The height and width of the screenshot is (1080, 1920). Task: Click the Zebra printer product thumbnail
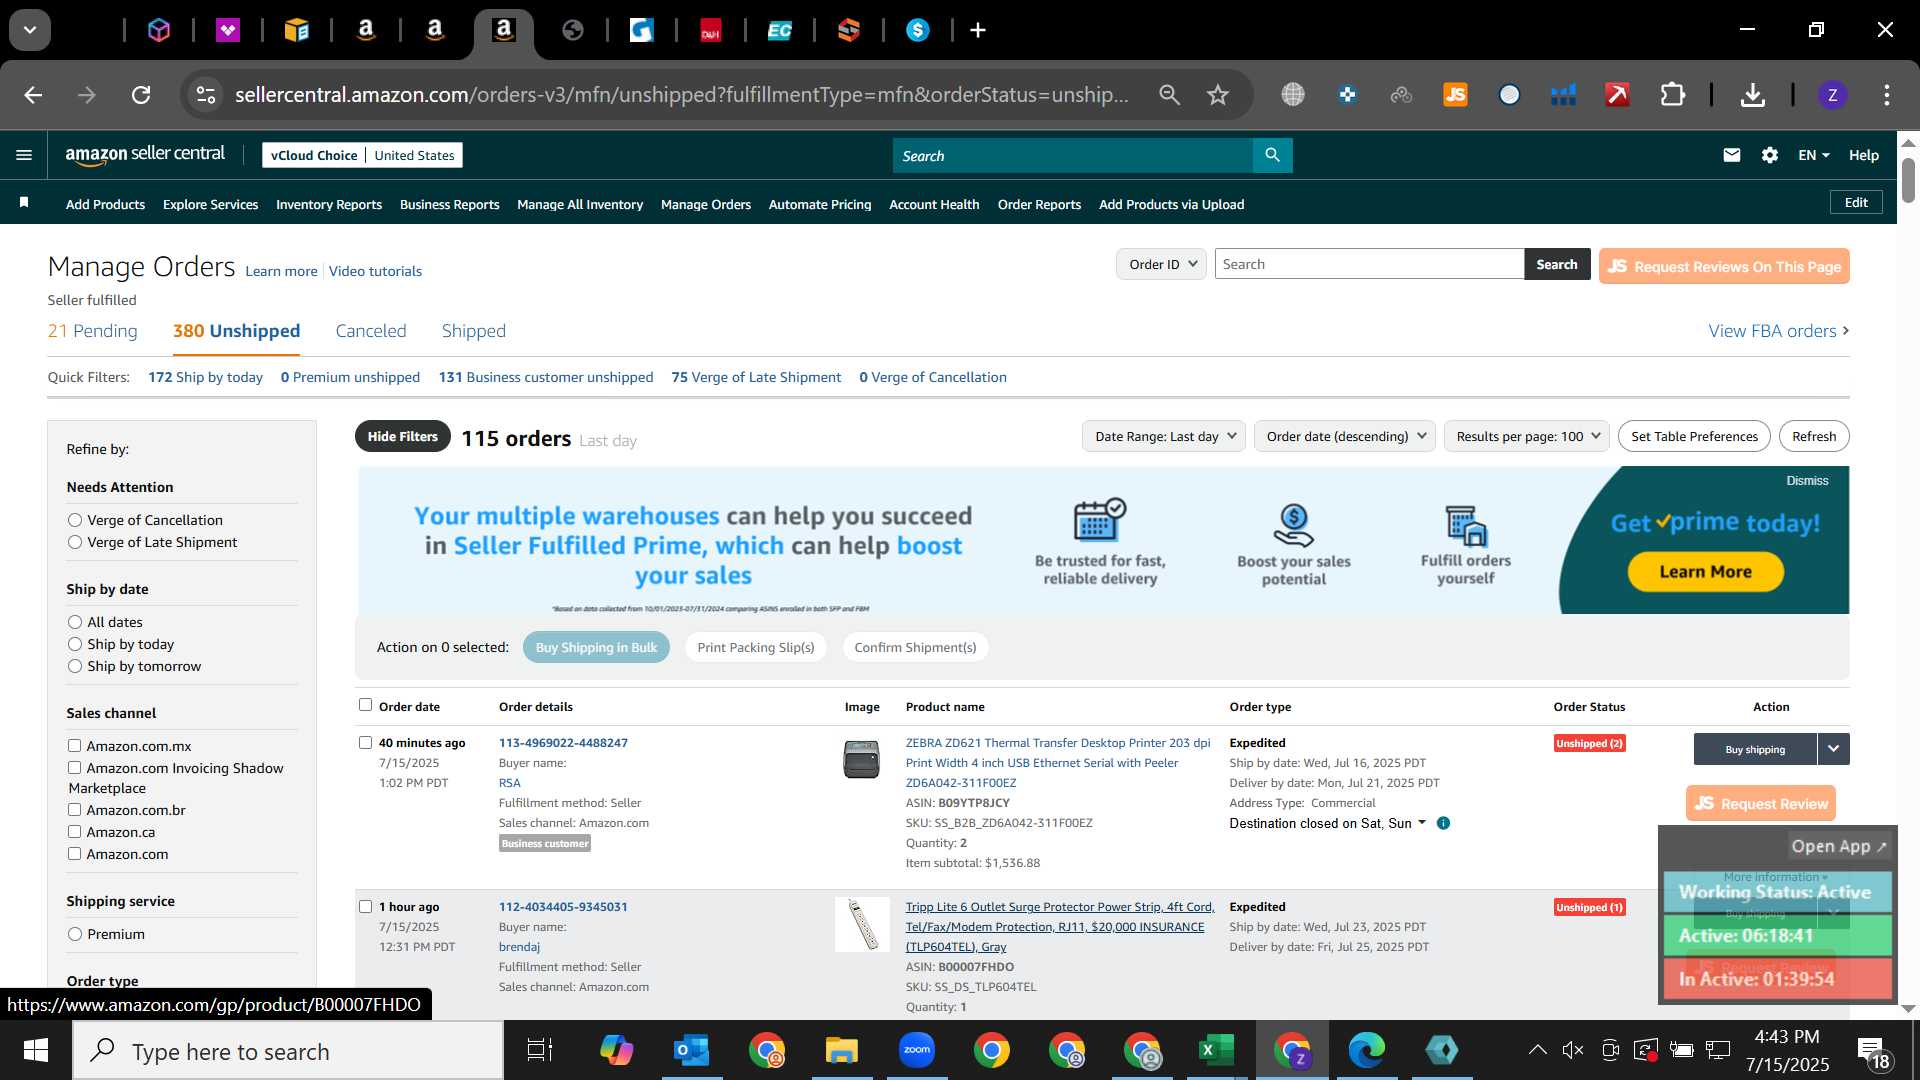pos(861,759)
